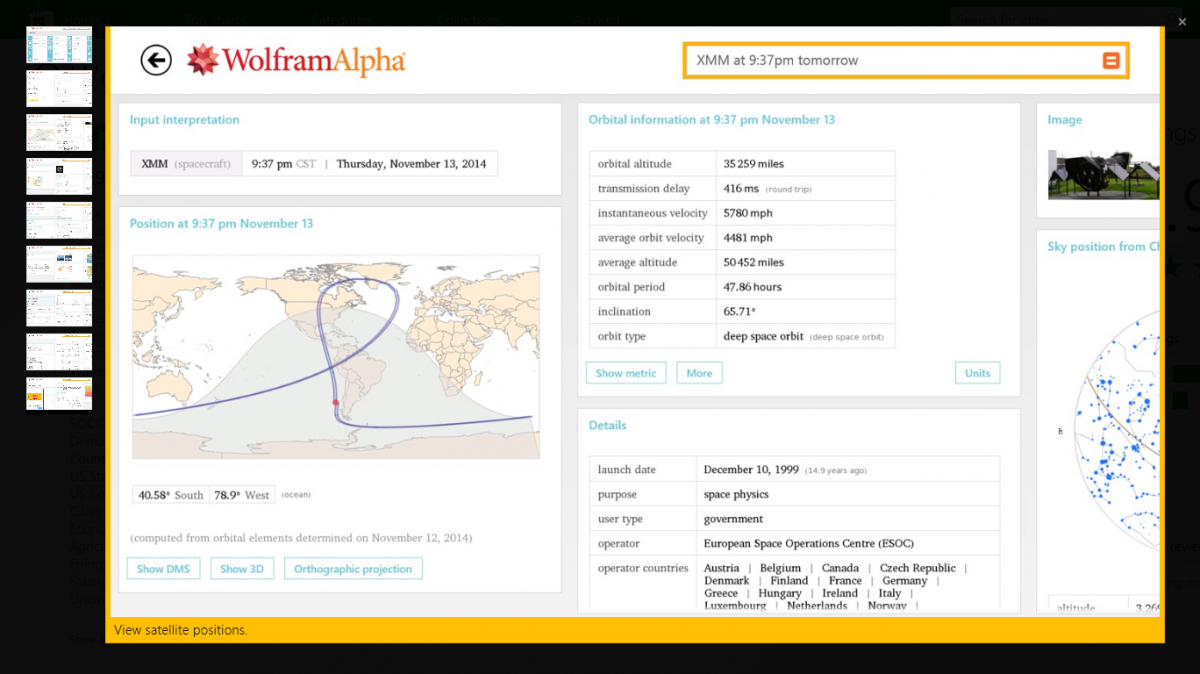Click the Show DMS button
Screen dimensions: 1200x674
[163, 568]
